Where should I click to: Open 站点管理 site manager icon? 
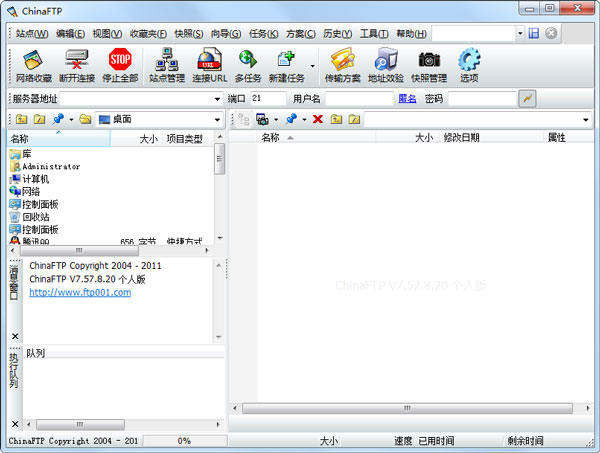click(167, 65)
